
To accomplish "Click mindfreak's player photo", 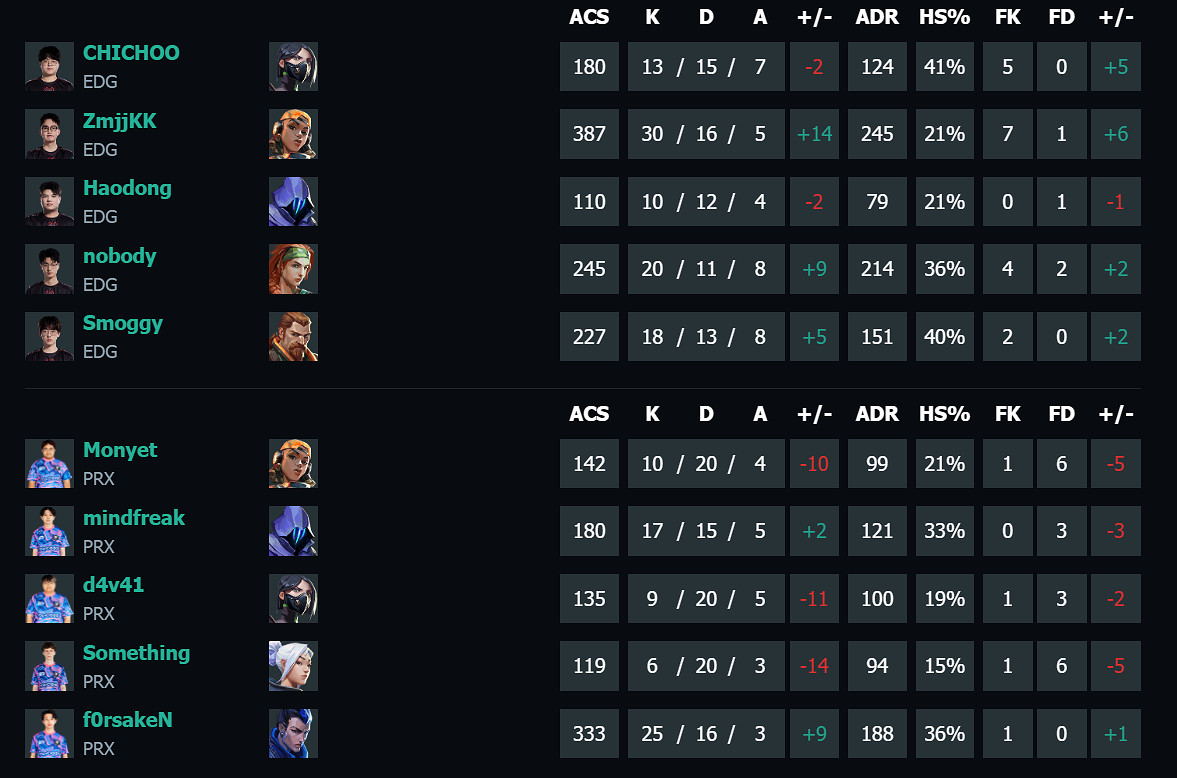I will pyautogui.click(x=49, y=531).
